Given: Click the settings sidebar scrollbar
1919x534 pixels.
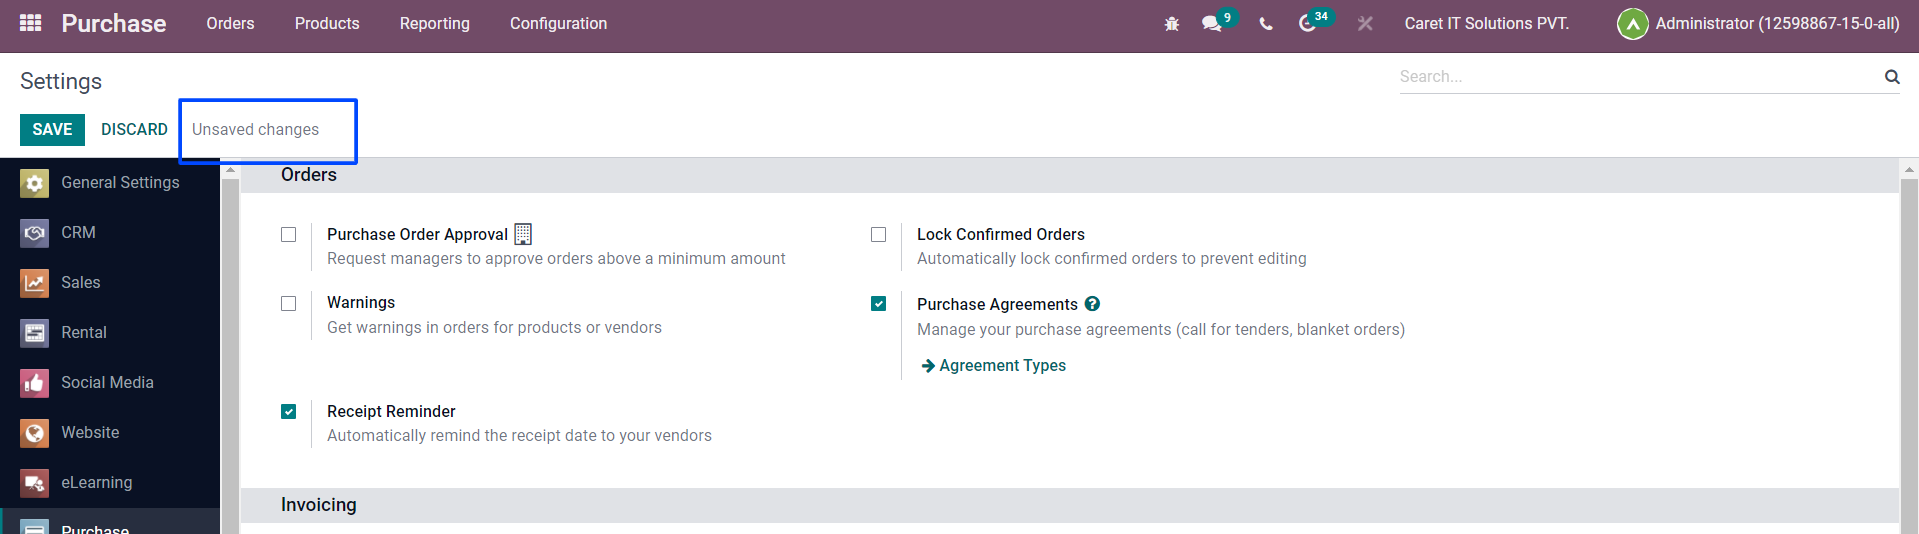Looking at the screenshot, I should click(230, 350).
